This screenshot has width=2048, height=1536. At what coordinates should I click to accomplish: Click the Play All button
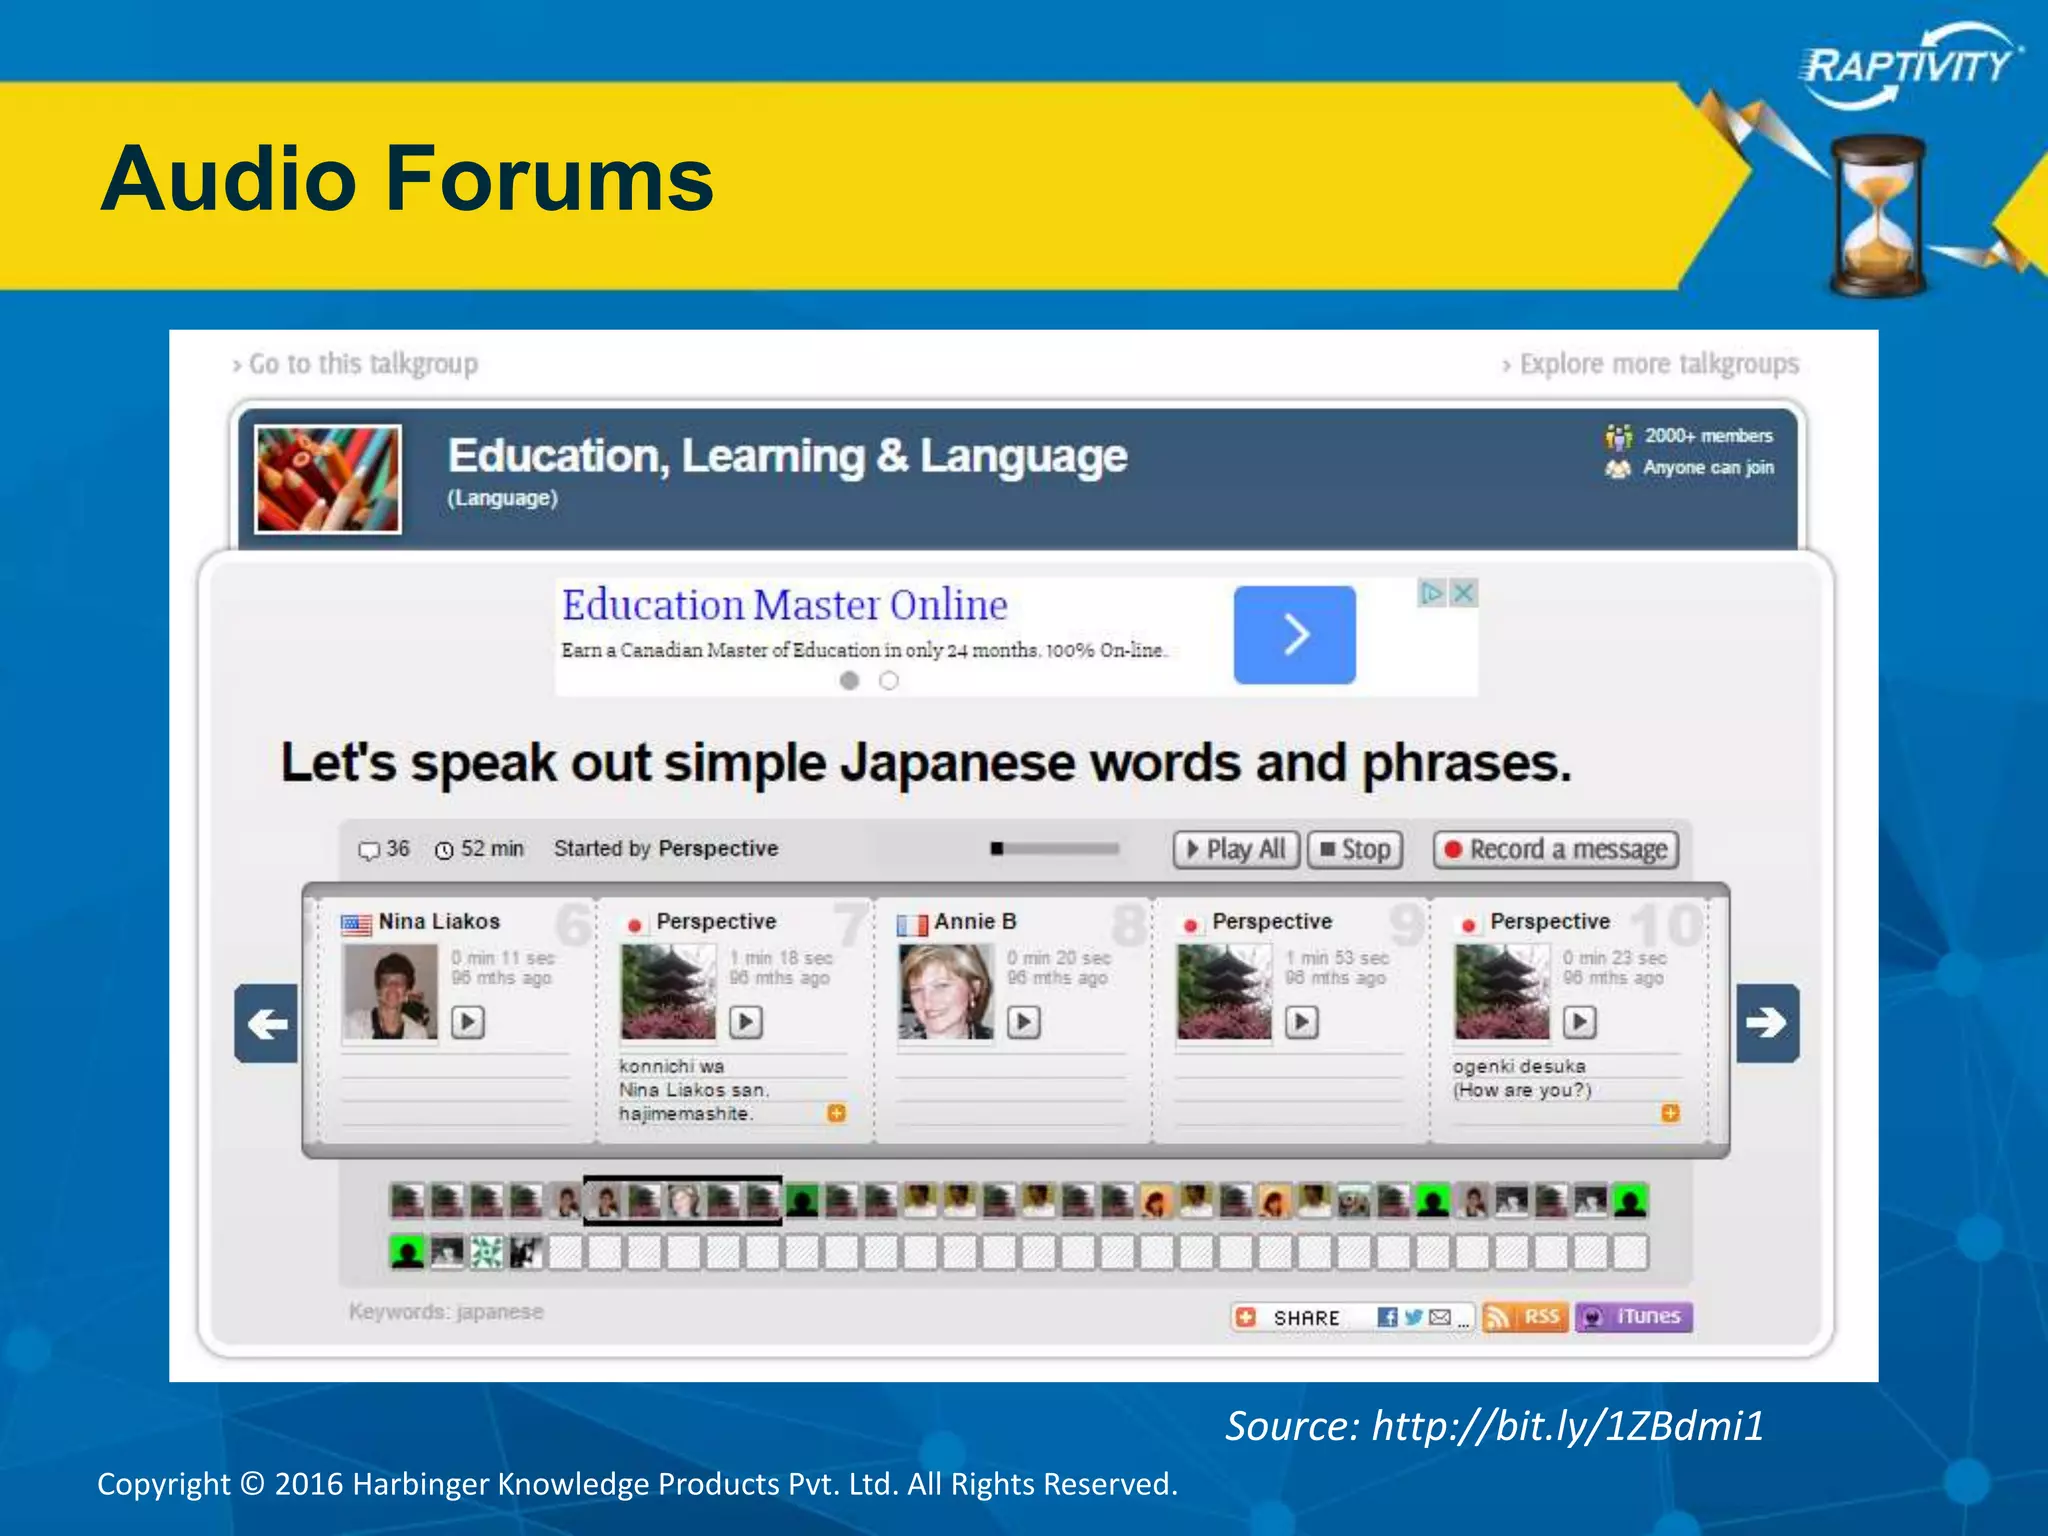[x=1236, y=849]
